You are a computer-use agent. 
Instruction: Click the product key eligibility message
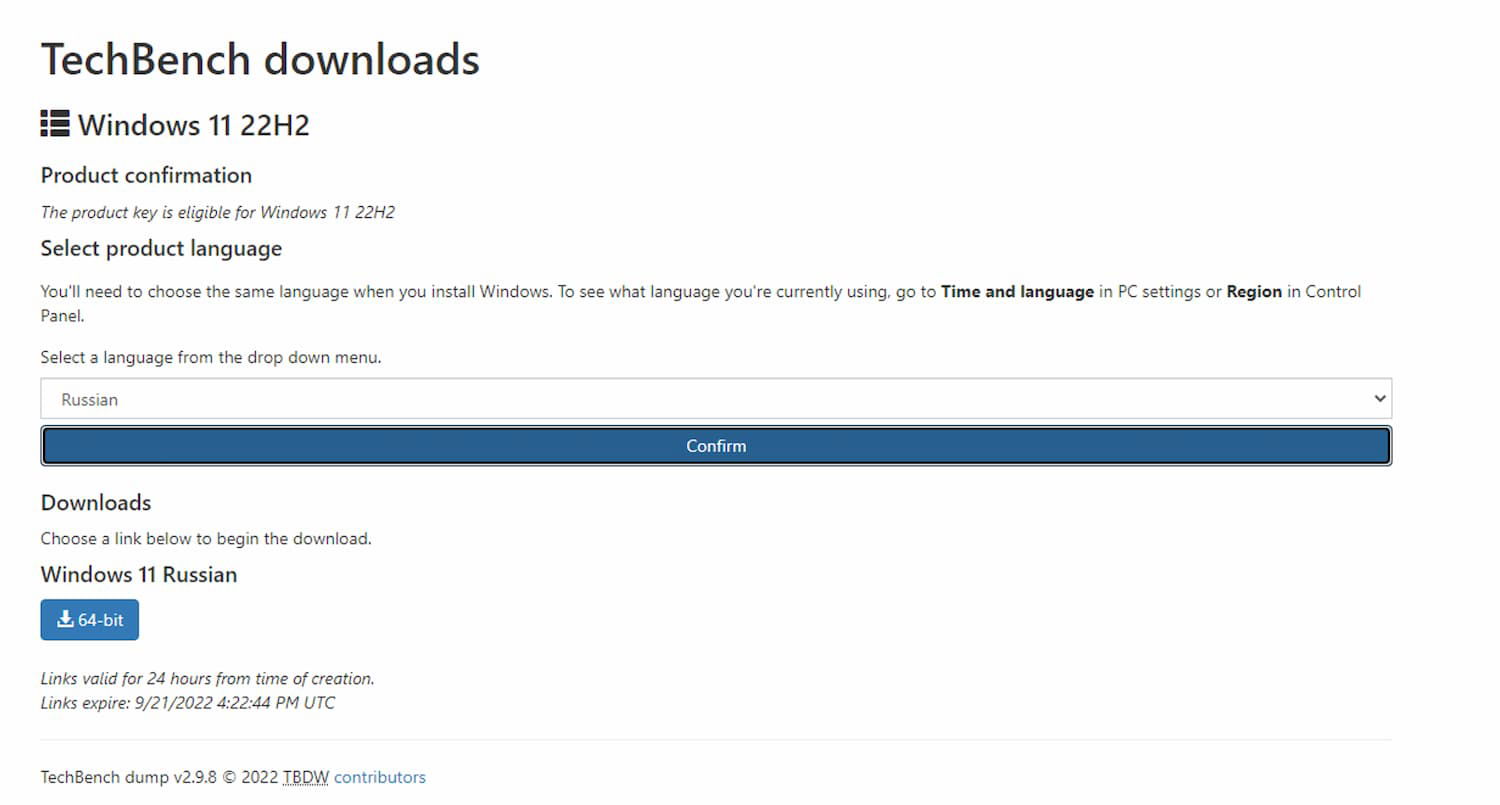coord(217,212)
